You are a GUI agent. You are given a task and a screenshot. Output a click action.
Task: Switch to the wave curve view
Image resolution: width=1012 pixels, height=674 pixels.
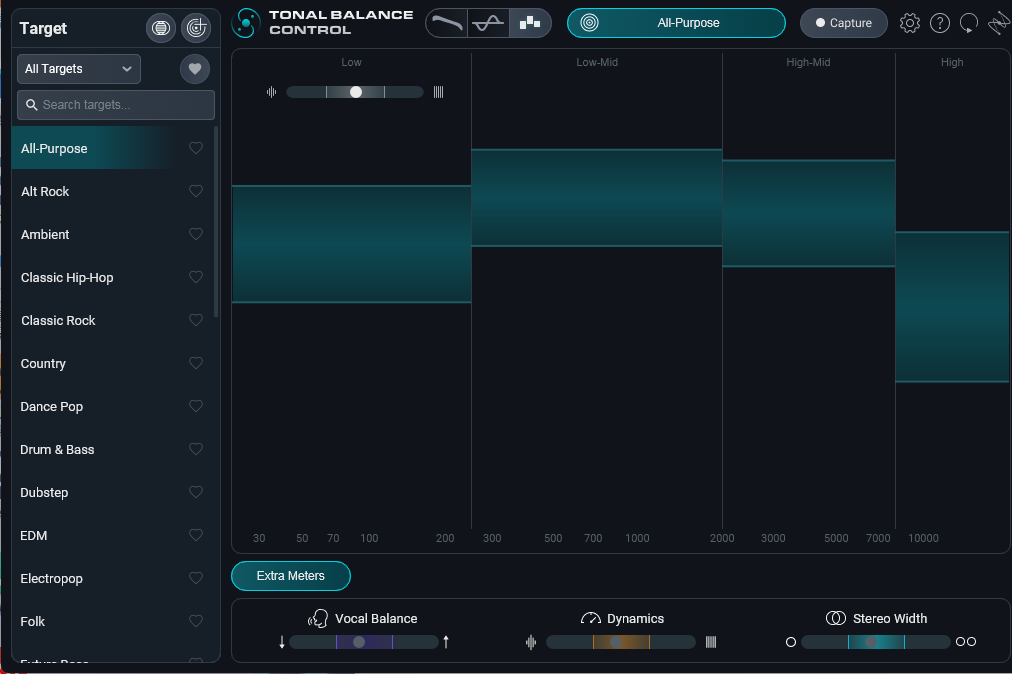click(x=488, y=23)
